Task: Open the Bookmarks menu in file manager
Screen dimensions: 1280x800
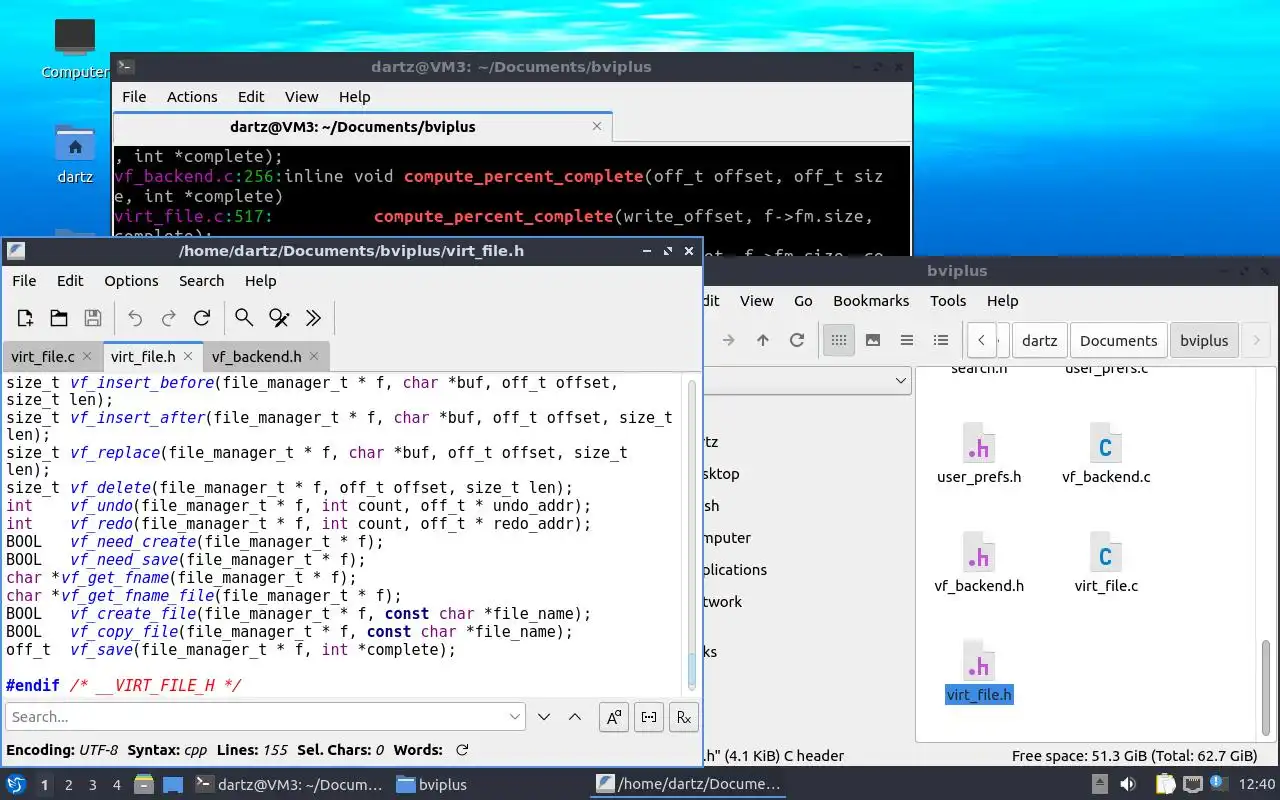Action: coord(871,301)
